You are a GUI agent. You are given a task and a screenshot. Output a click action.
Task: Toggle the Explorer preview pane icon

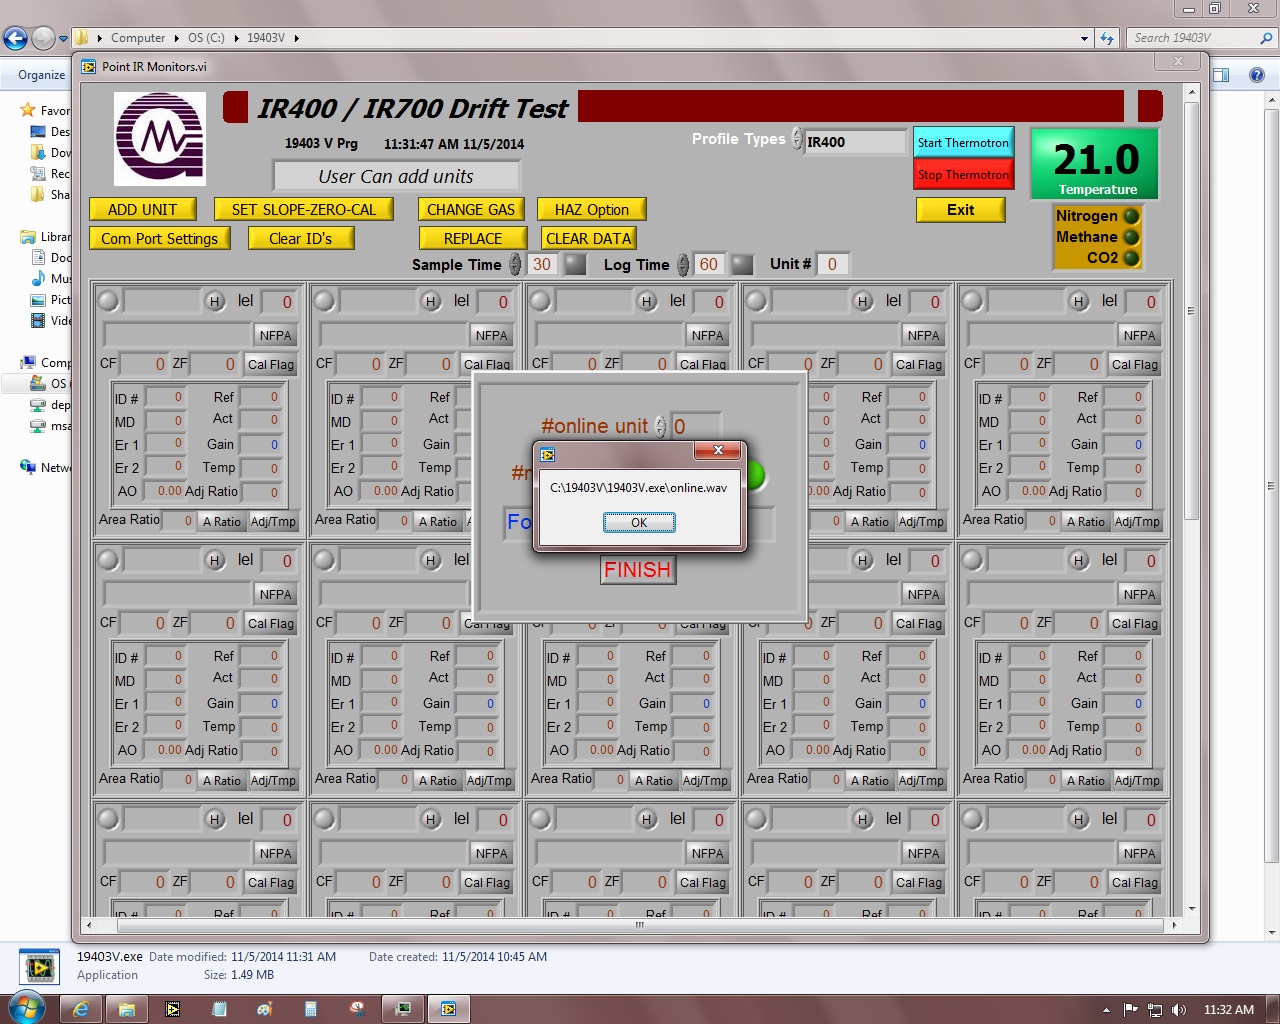tap(1221, 75)
